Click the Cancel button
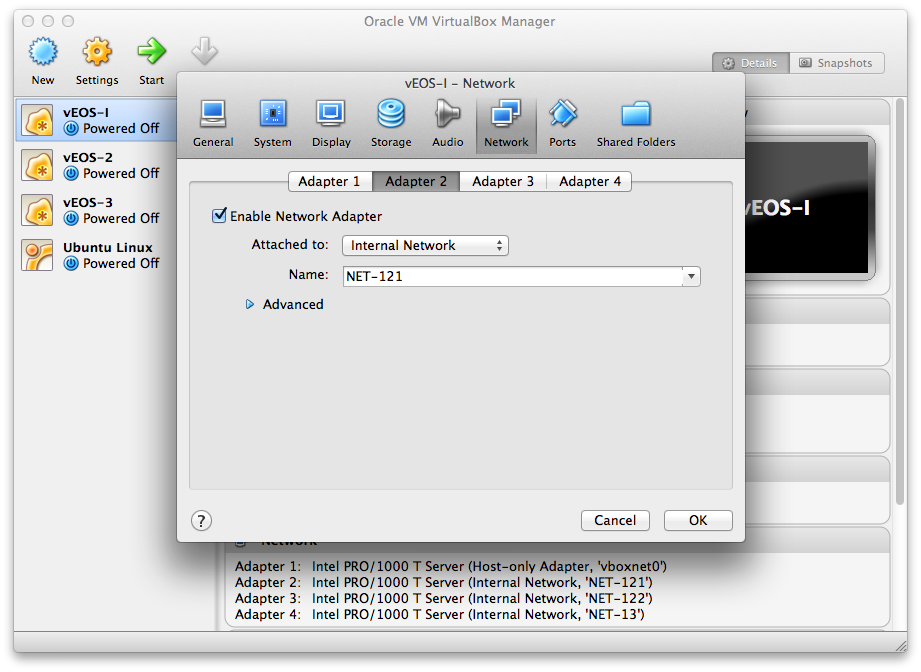Screen dimensions: 921x672 point(615,520)
